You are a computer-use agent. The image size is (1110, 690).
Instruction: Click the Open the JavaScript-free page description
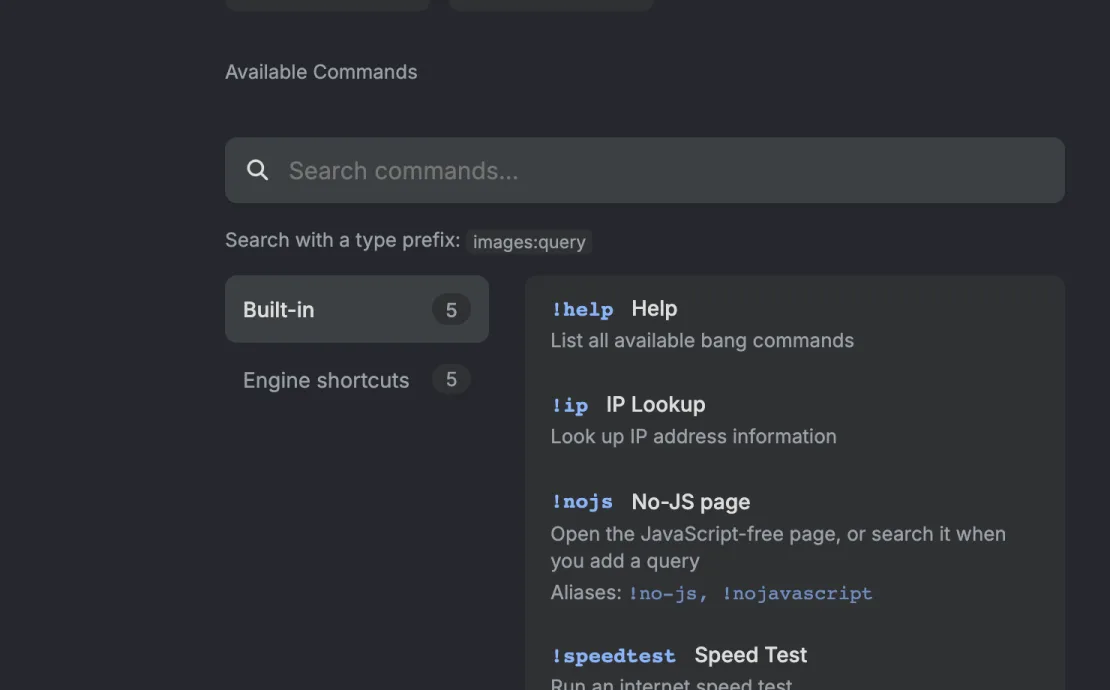point(778,547)
